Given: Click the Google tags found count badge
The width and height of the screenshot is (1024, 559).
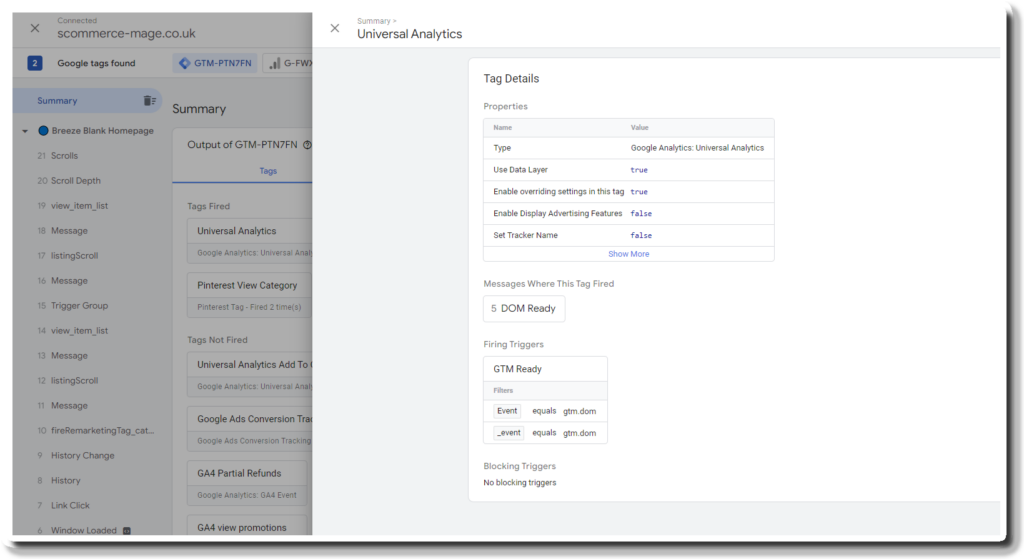Looking at the screenshot, I should point(35,63).
